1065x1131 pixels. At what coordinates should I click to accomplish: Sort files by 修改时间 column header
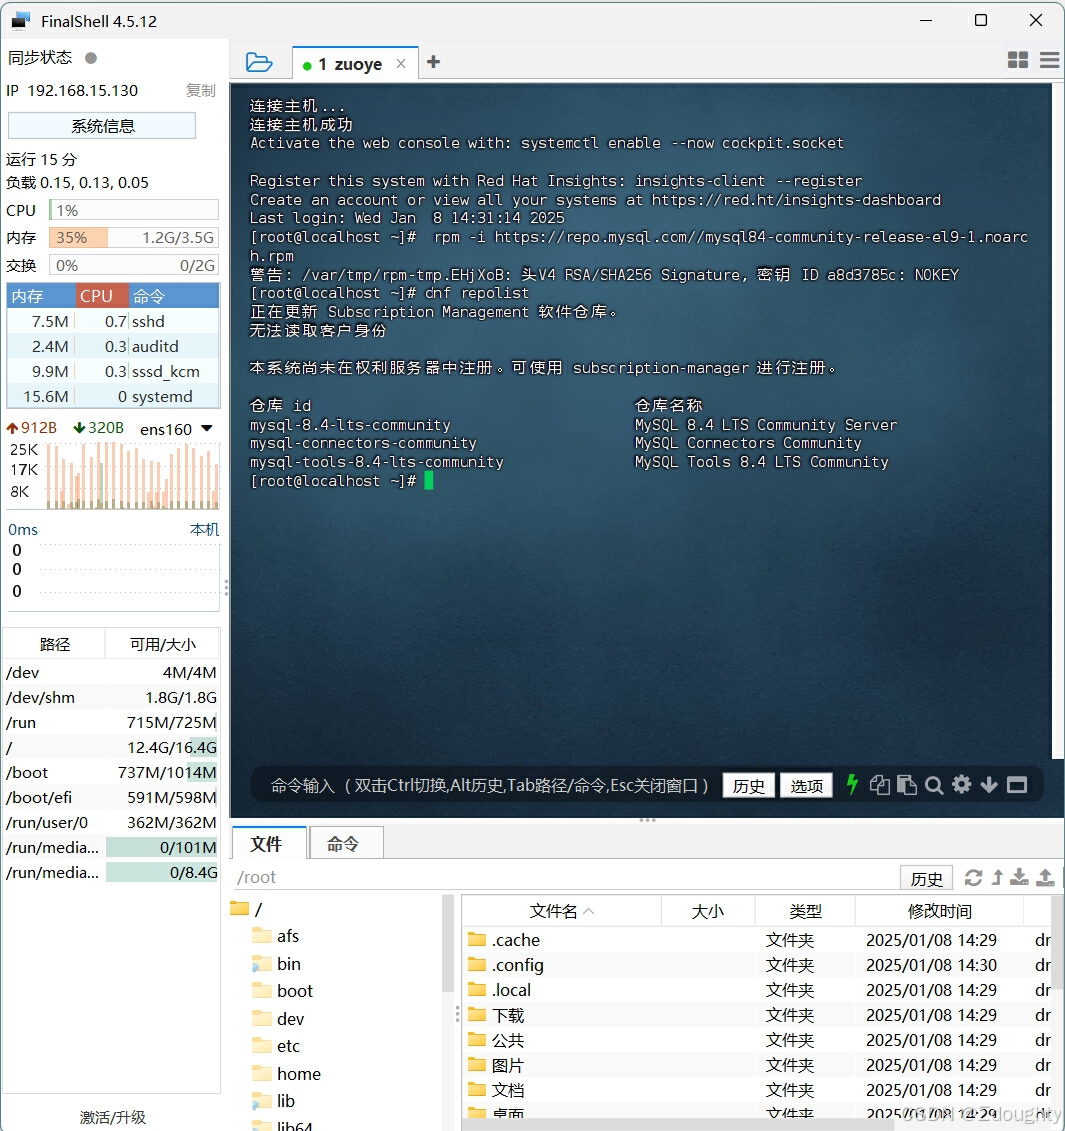click(939, 911)
